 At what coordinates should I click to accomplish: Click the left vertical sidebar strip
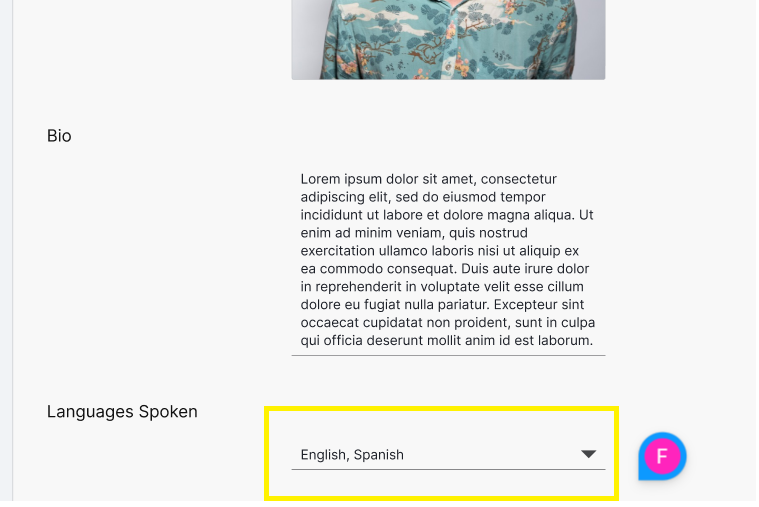[x=6, y=250]
